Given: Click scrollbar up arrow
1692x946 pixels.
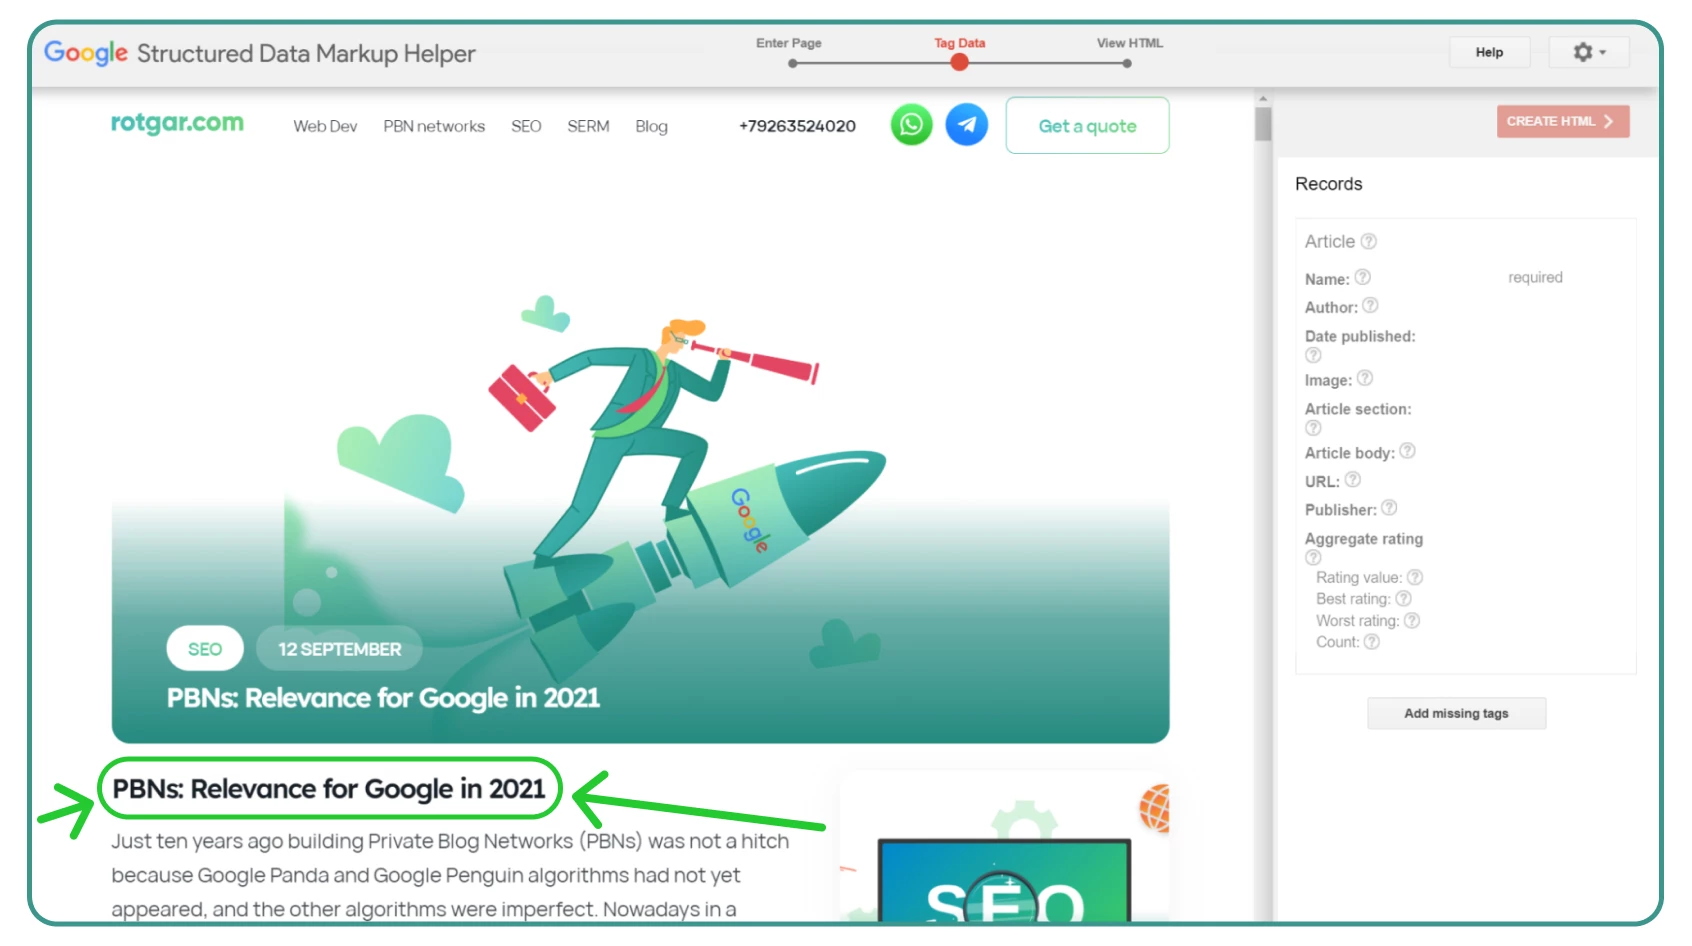Looking at the screenshot, I should click(x=1263, y=98).
